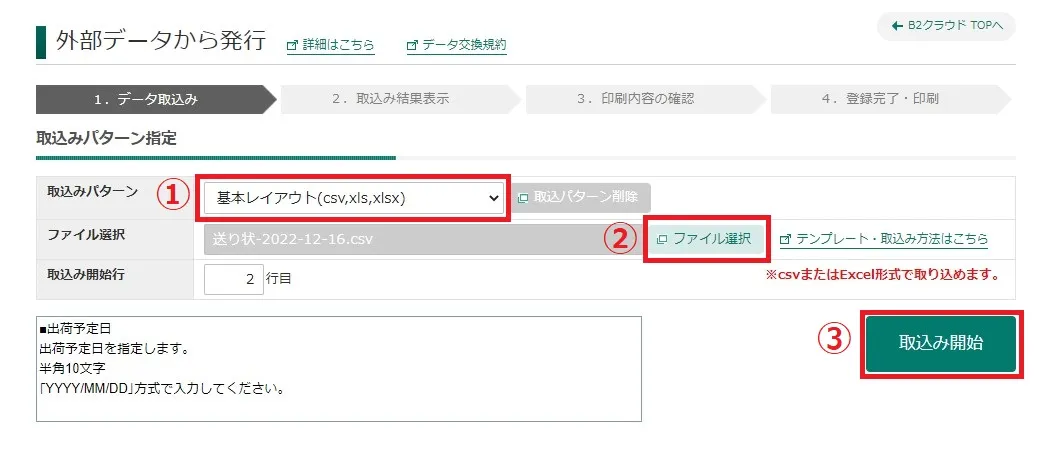Click the external-link icon beside データ交換規約
This screenshot has width=1047, height=452.
point(412,45)
